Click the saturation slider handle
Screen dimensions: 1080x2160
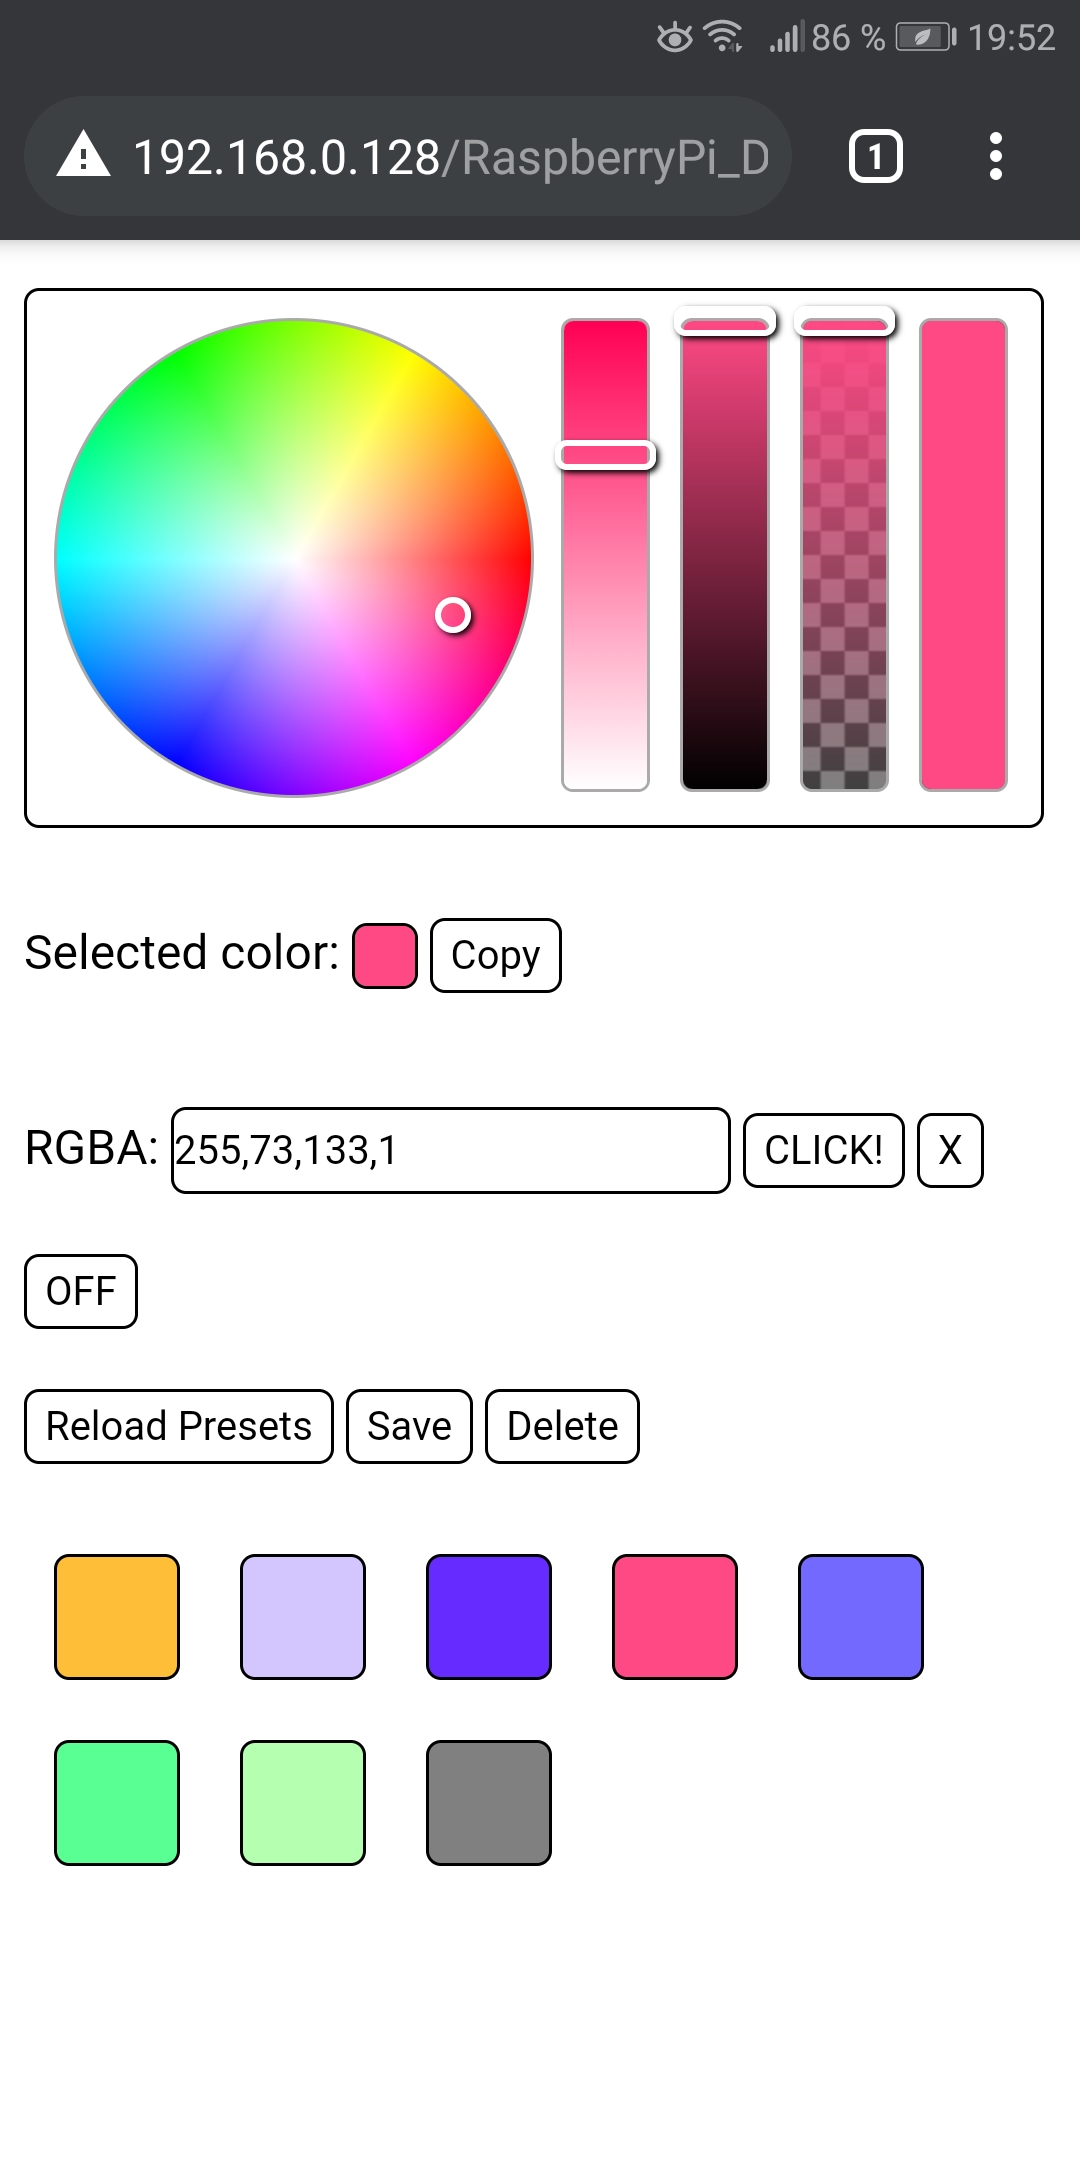(x=605, y=456)
